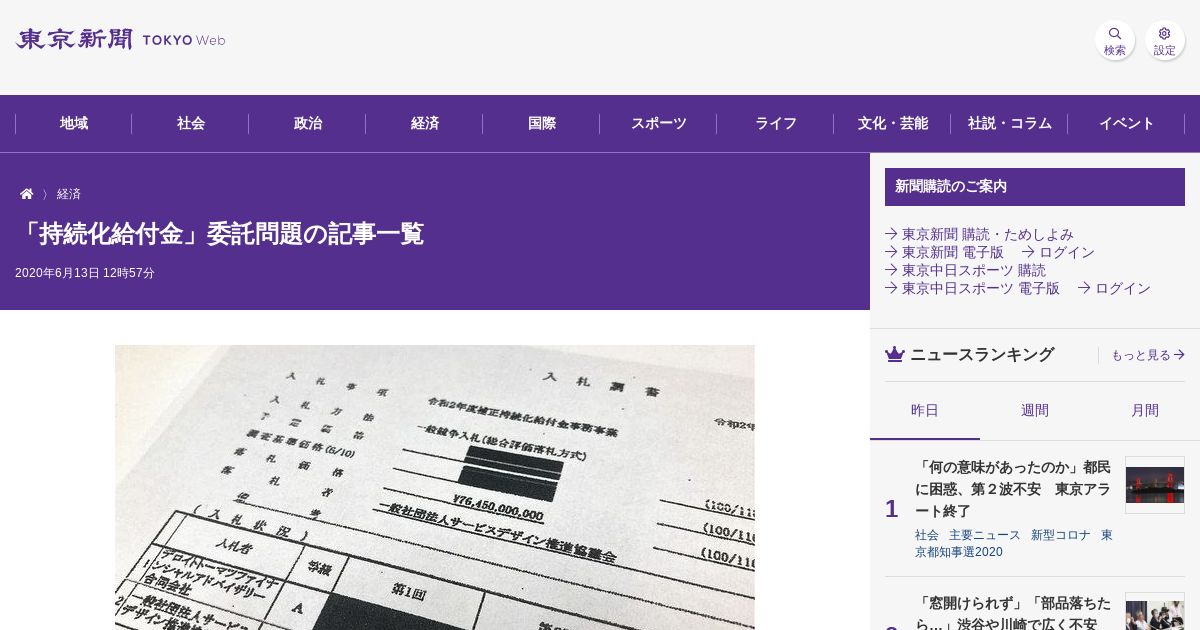Screen dimensions: 1200x630
Task: Select the 昨日 ranking tab
Action: (x=925, y=410)
